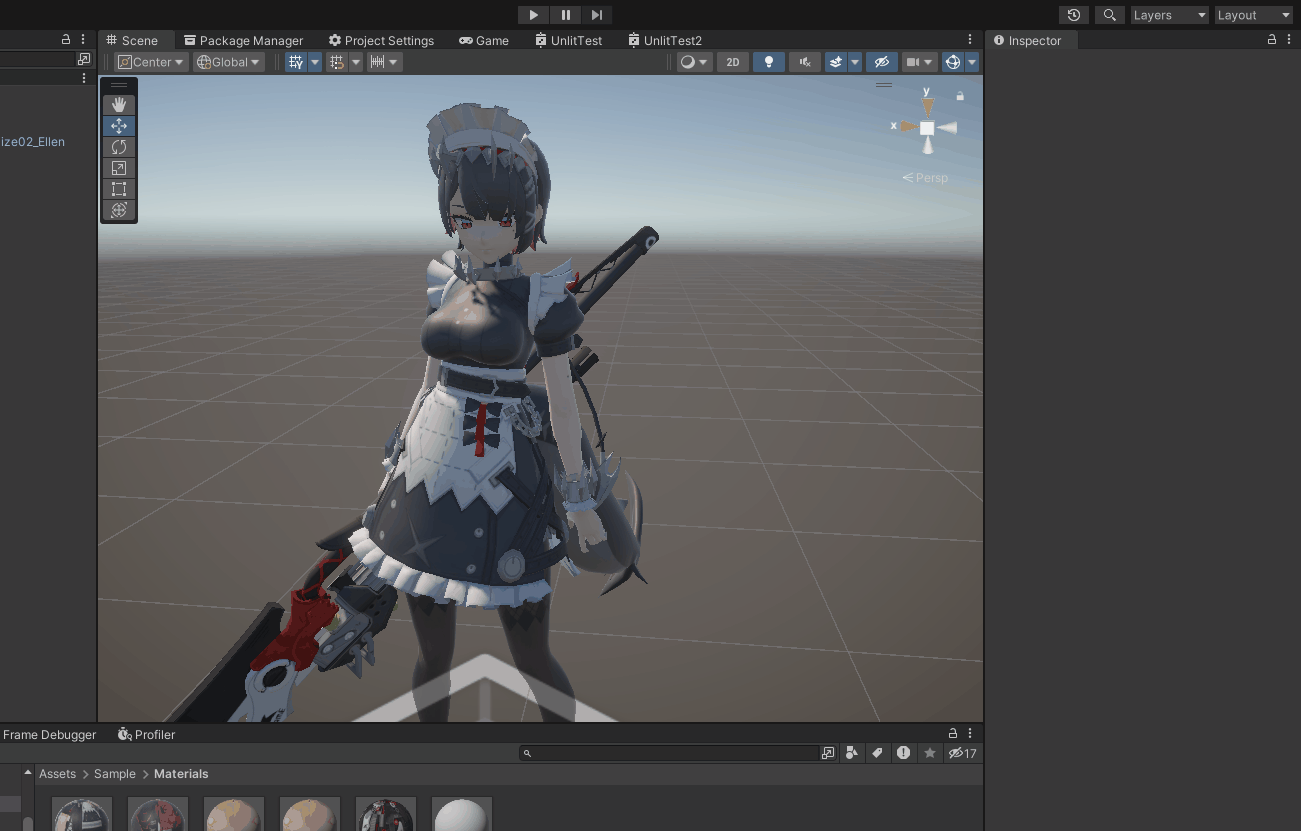Image resolution: width=1301 pixels, height=831 pixels.
Task: Open Inspector more options menu
Action: [1289, 40]
